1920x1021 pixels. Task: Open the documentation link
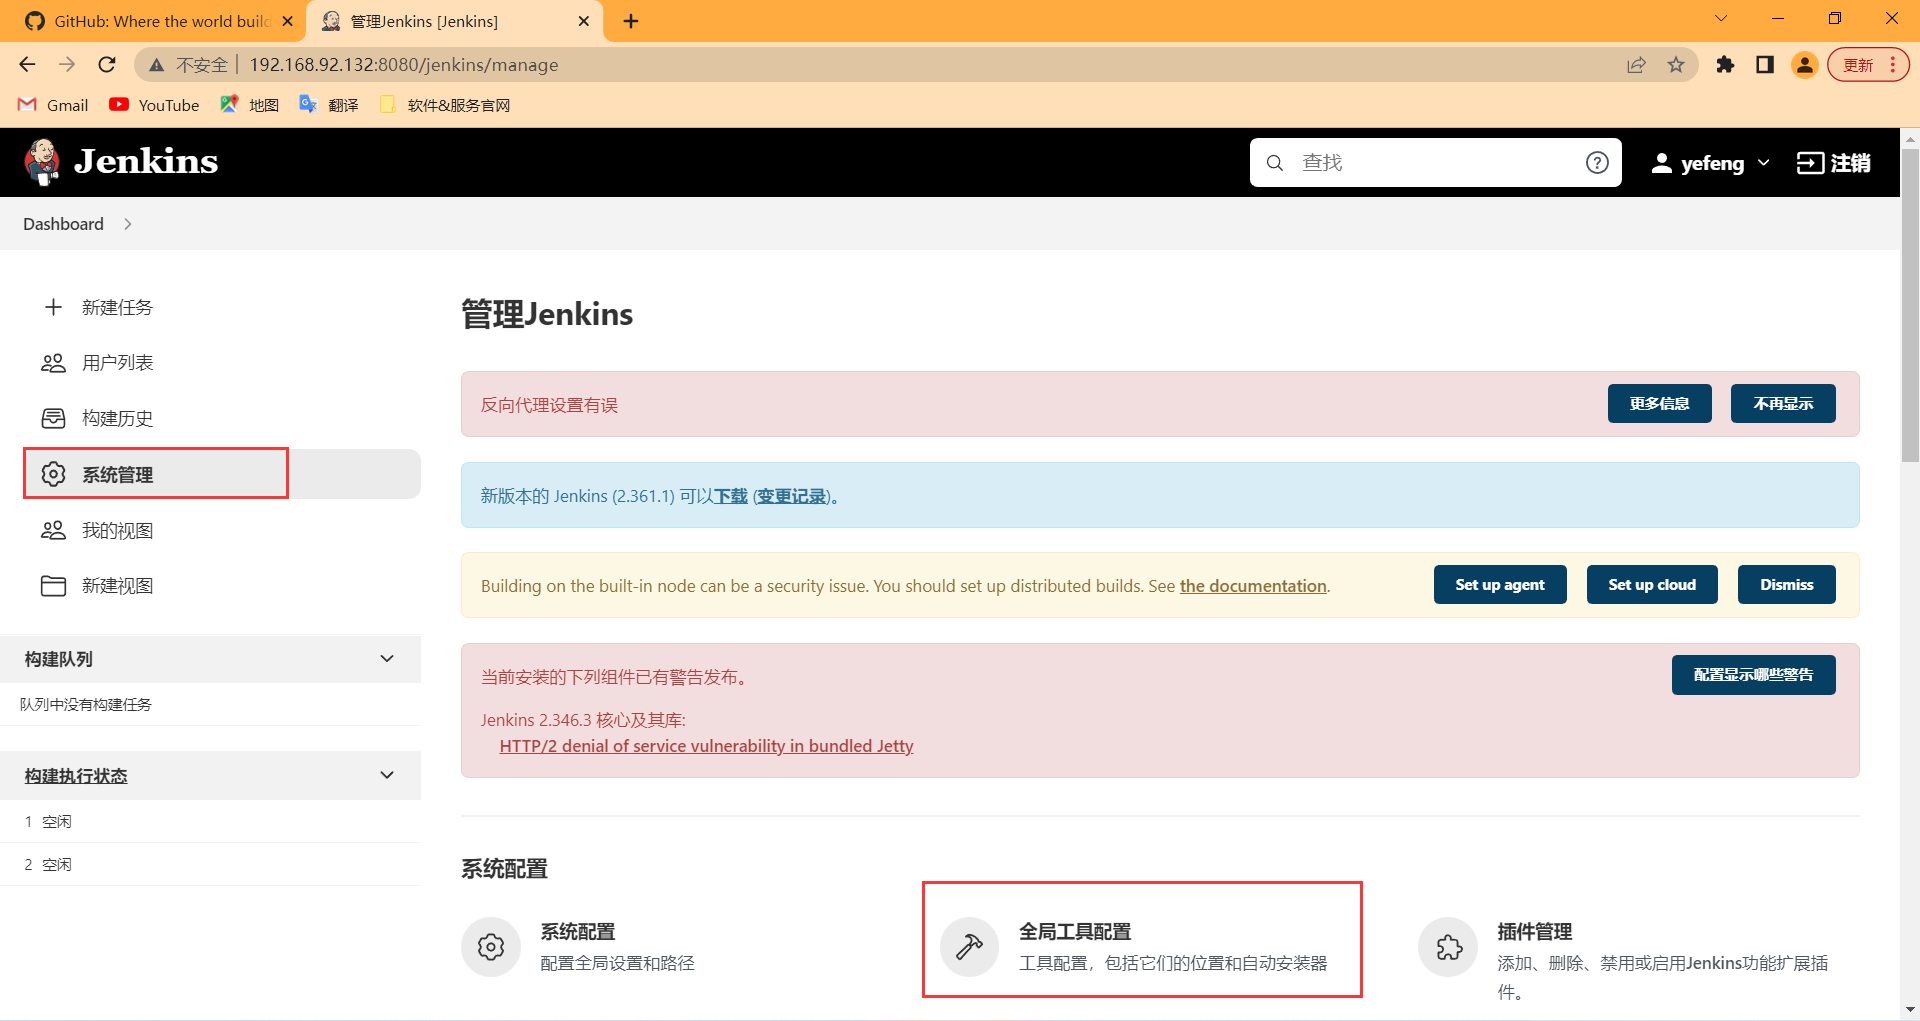(x=1253, y=586)
